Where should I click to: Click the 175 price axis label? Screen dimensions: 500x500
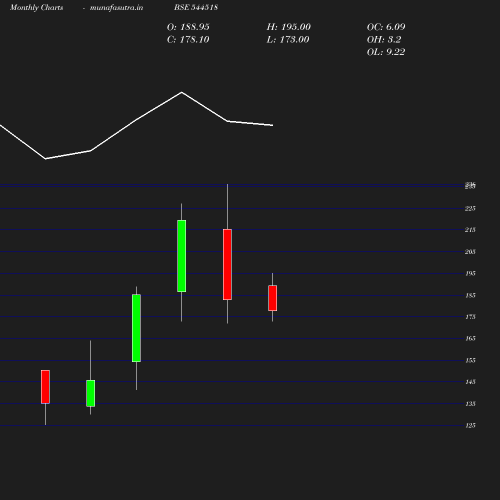tap(471, 317)
